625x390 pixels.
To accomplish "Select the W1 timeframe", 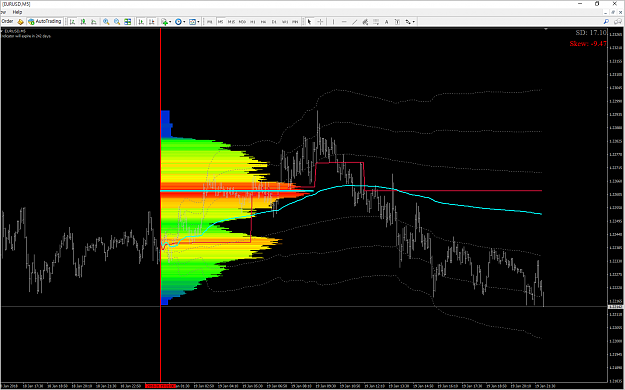I will (x=285, y=22).
